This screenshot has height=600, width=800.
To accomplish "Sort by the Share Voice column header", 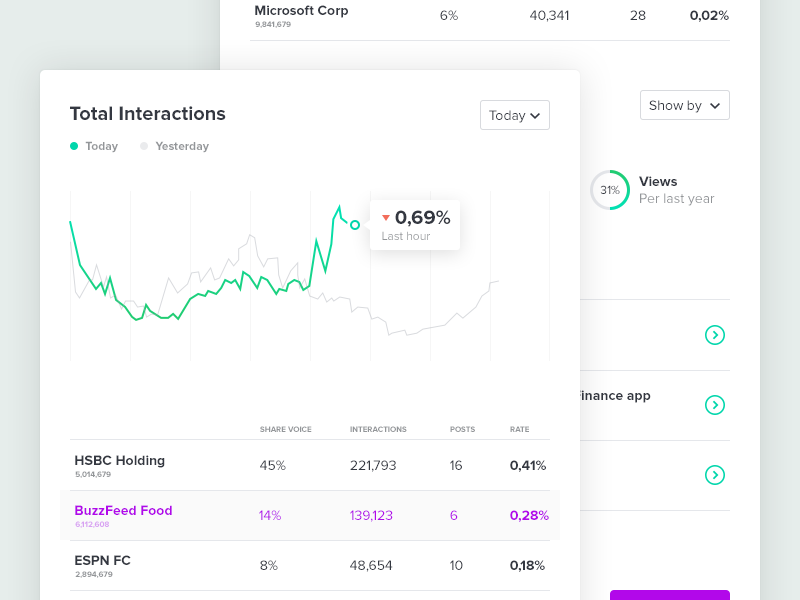I will 285,429.
